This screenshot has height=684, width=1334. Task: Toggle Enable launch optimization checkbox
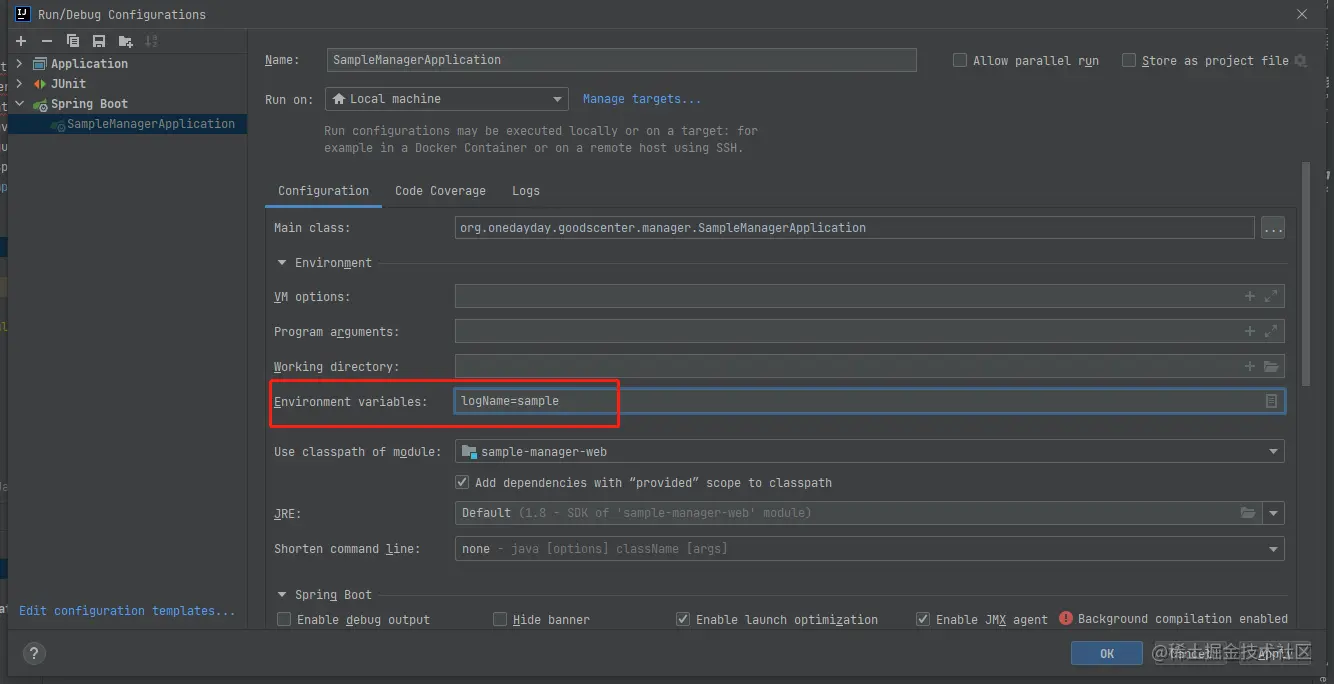click(683, 619)
